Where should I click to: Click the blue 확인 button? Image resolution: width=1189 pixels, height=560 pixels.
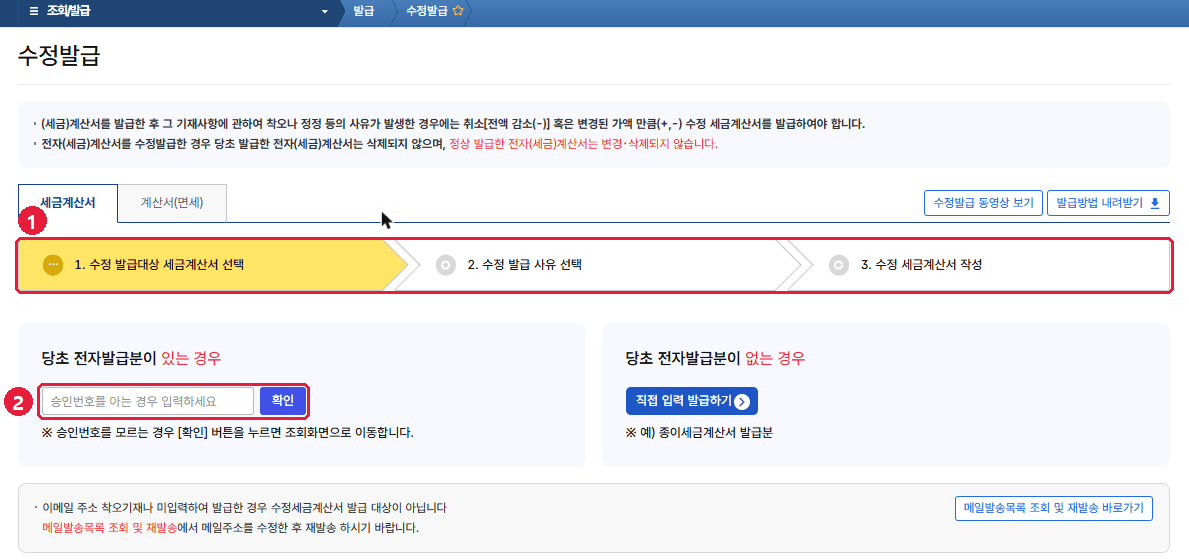pos(283,401)
